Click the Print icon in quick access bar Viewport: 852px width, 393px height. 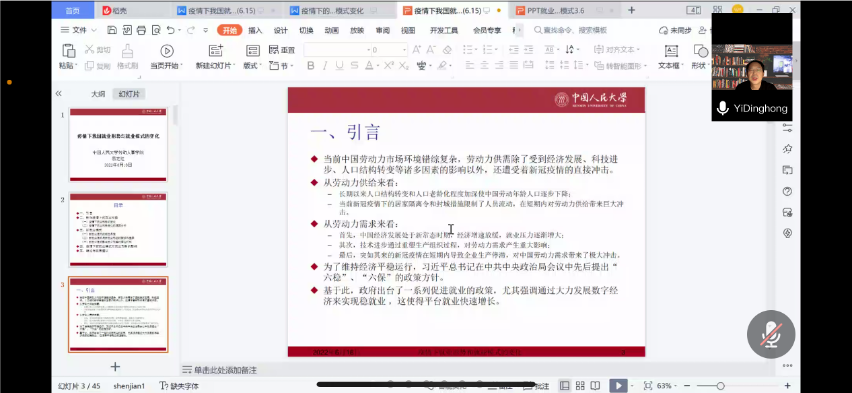[141, 30]
